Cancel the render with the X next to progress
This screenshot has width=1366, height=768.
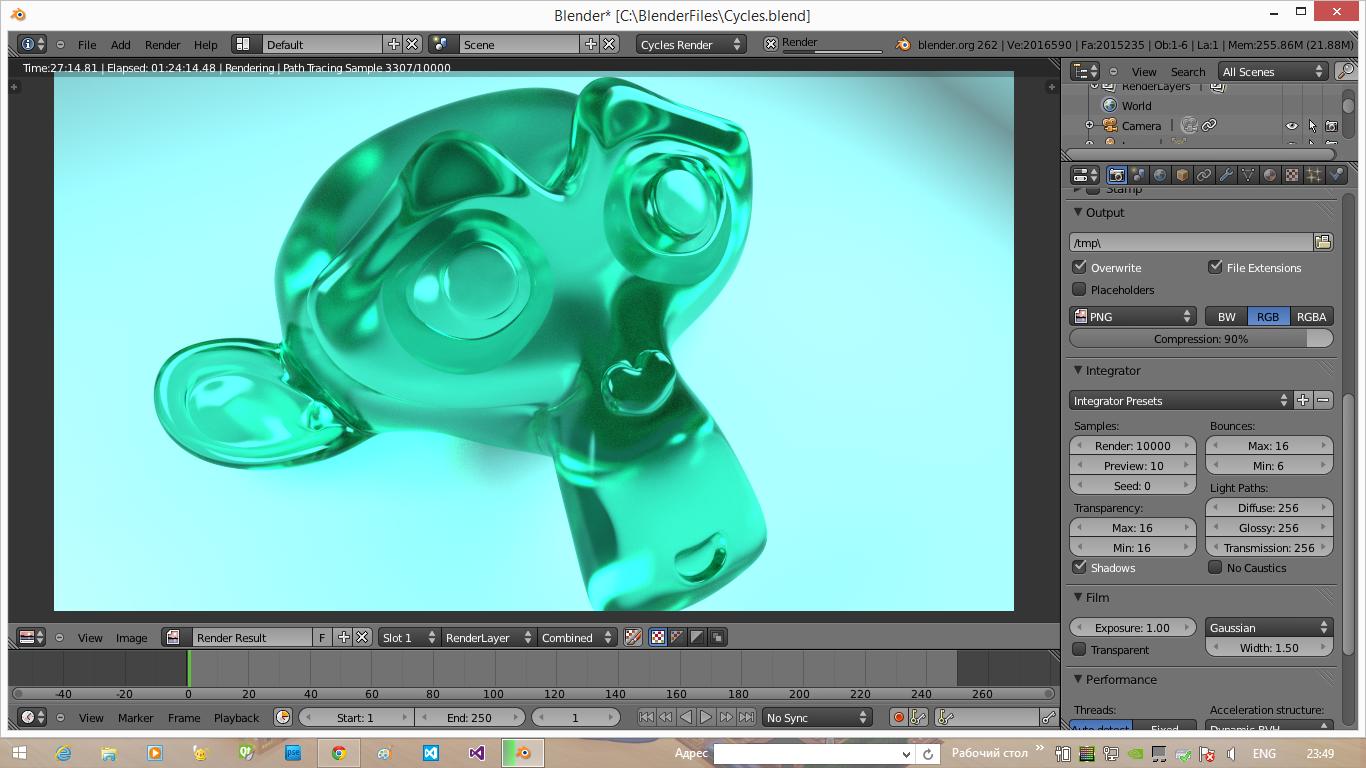pos(771,44)
